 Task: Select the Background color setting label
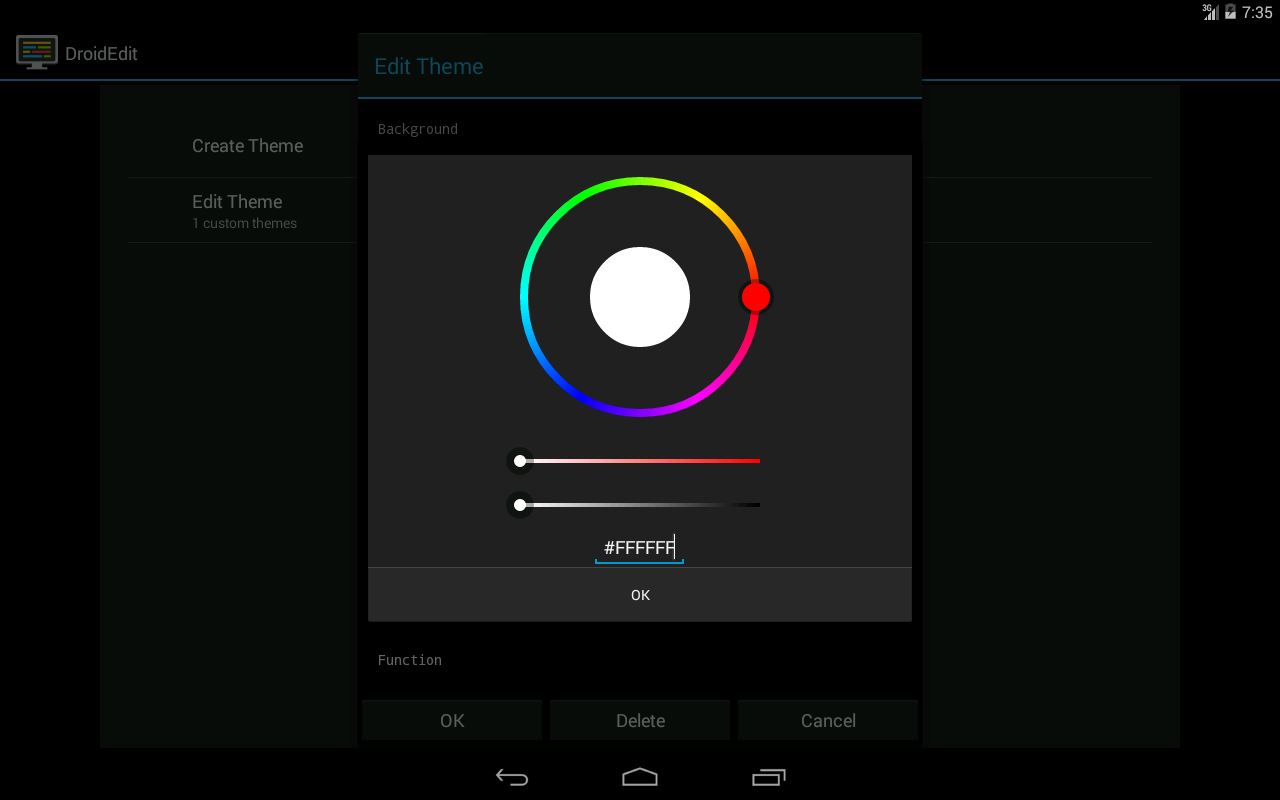coord(418,129)
